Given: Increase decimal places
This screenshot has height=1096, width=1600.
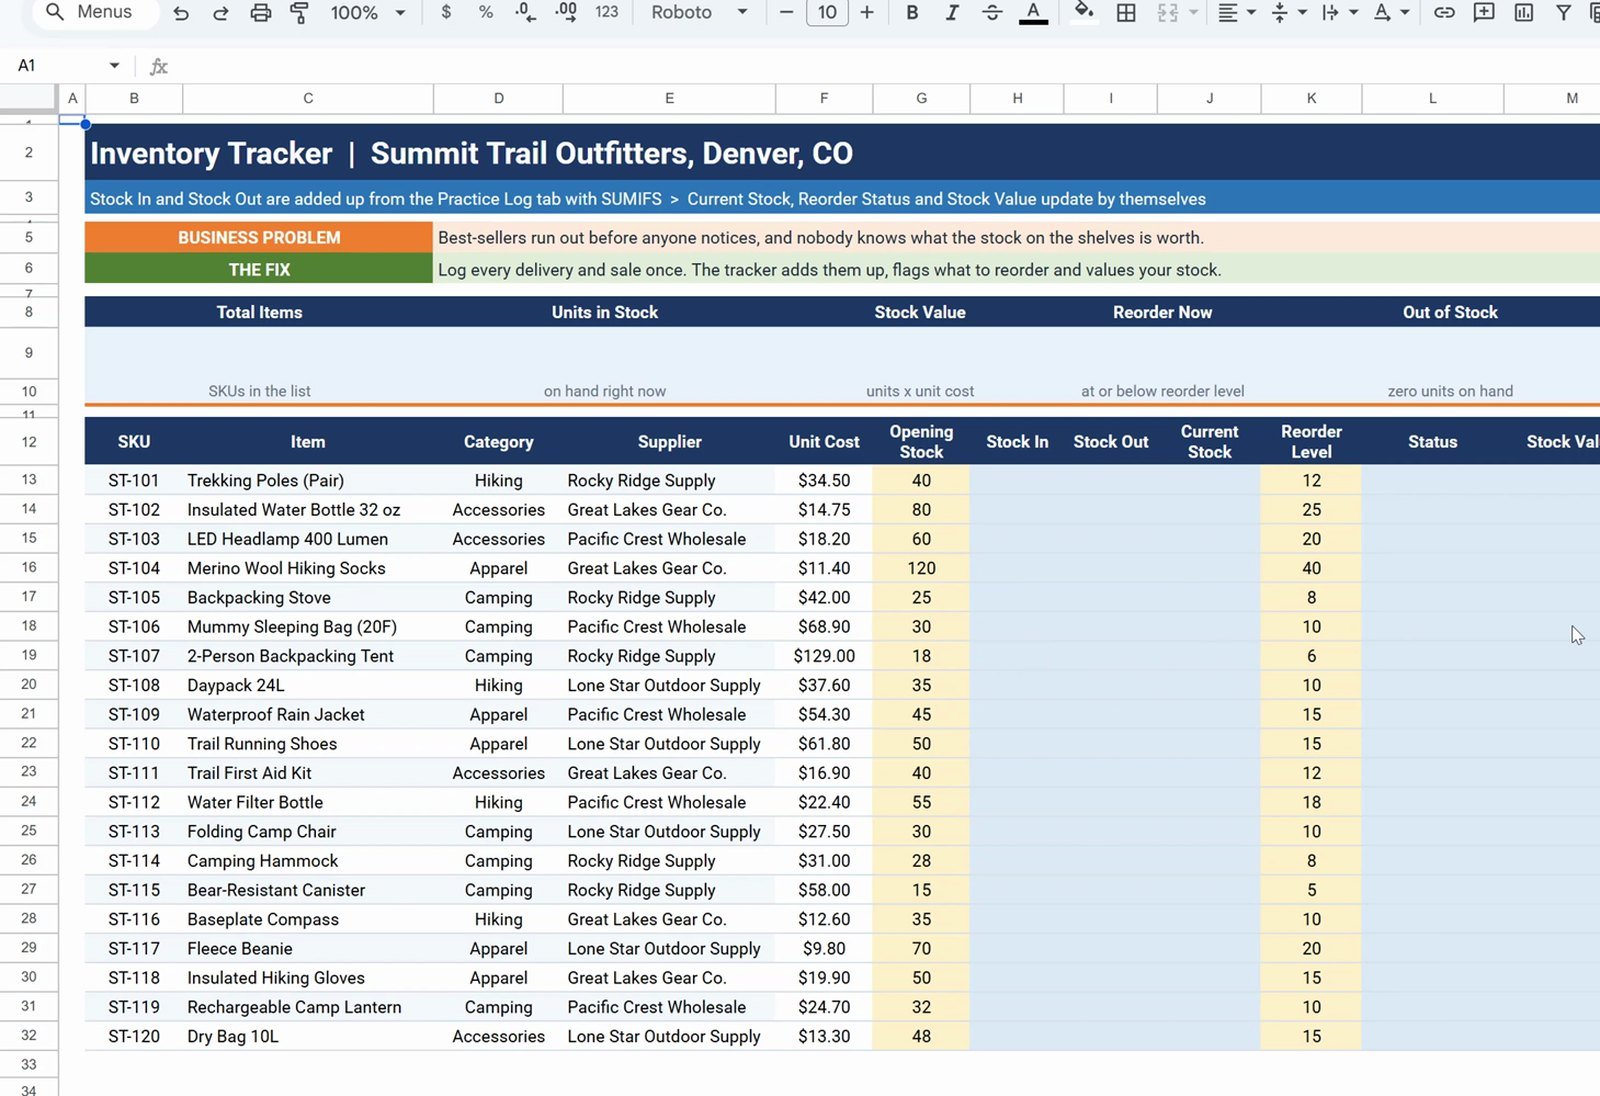Looking at the screenshot, I should click(x=566, y=12).
